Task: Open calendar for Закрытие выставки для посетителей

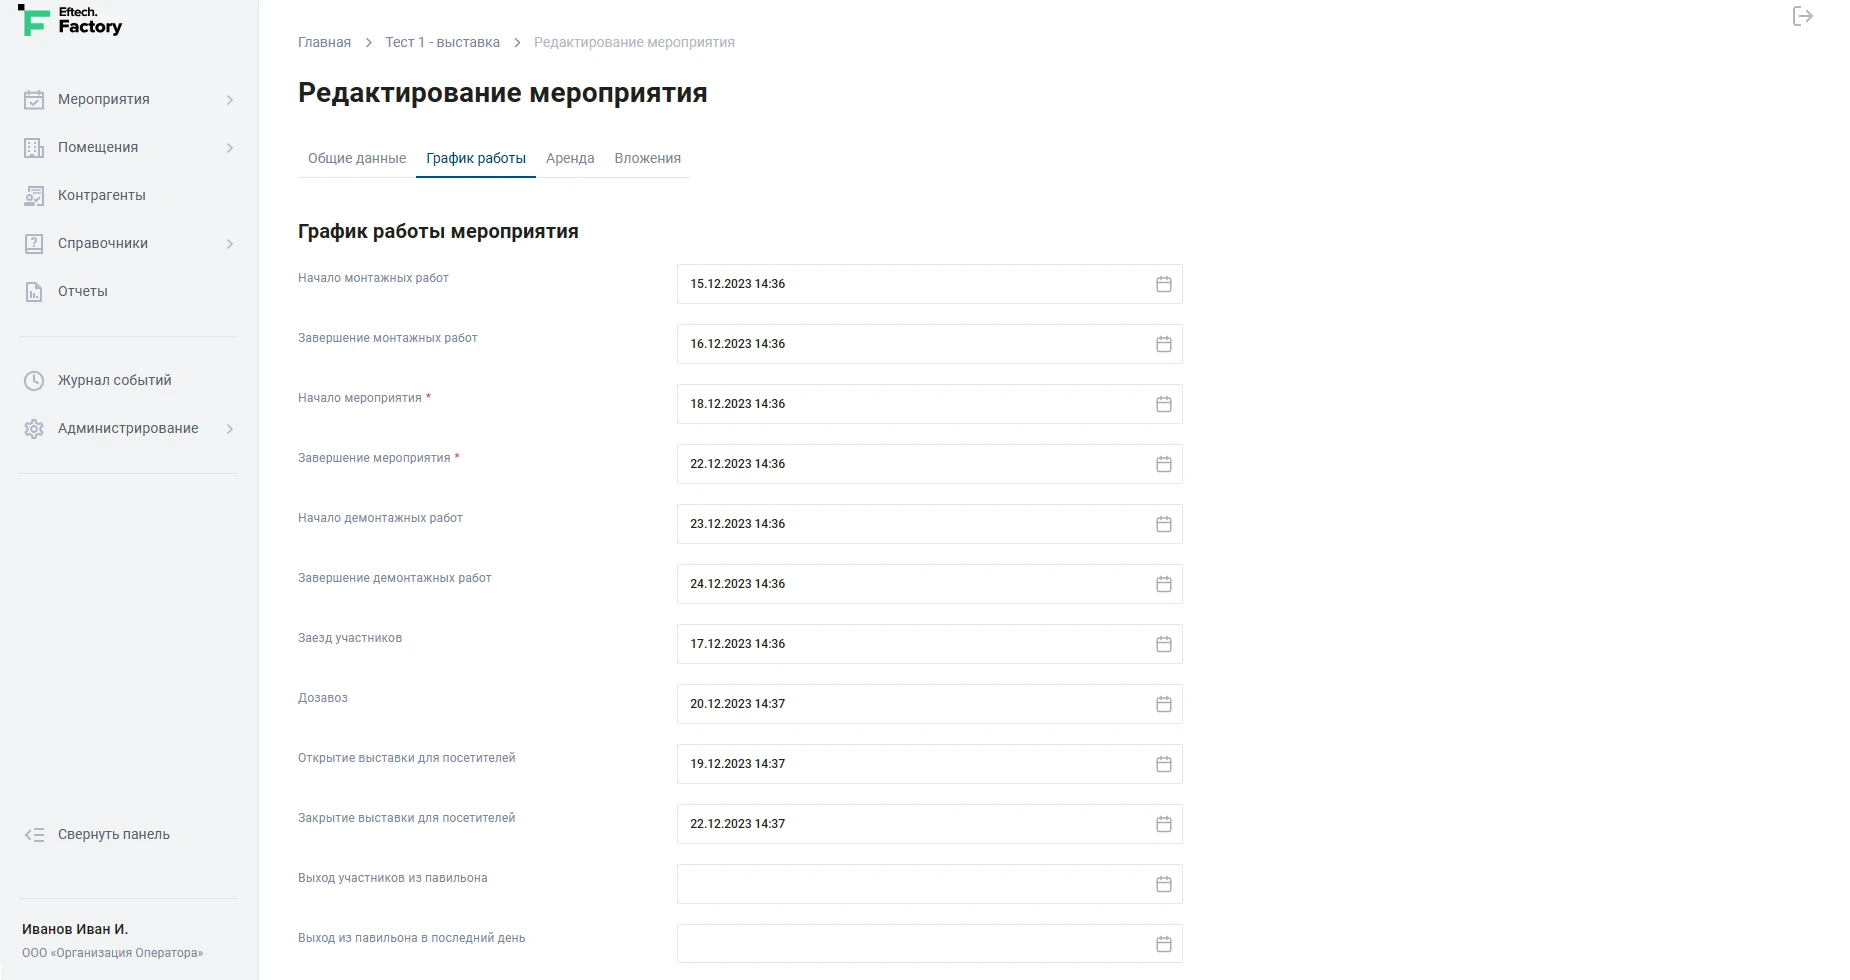Action: 1163,824
